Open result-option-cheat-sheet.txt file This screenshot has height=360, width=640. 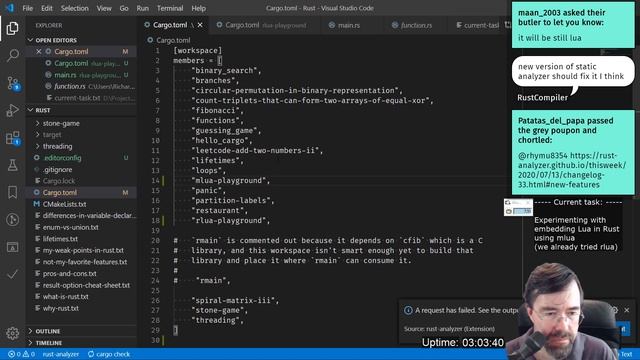tap(87, 285)
